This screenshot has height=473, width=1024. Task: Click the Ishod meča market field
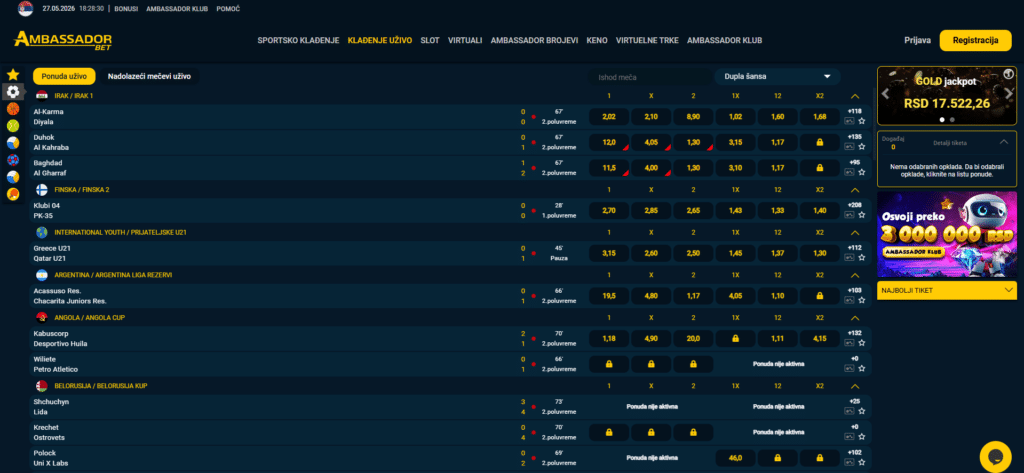(x=650, y=77)
